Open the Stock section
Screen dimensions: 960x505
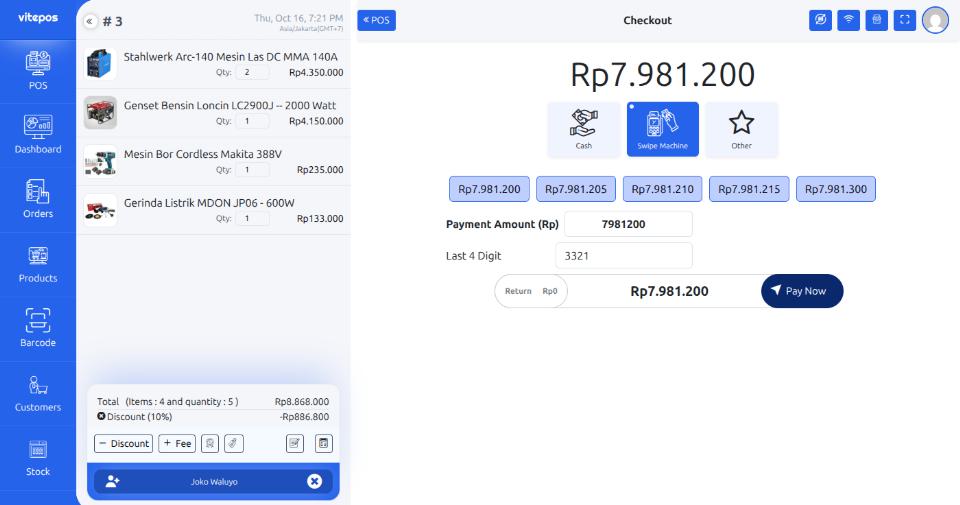[x=38, y=458]
